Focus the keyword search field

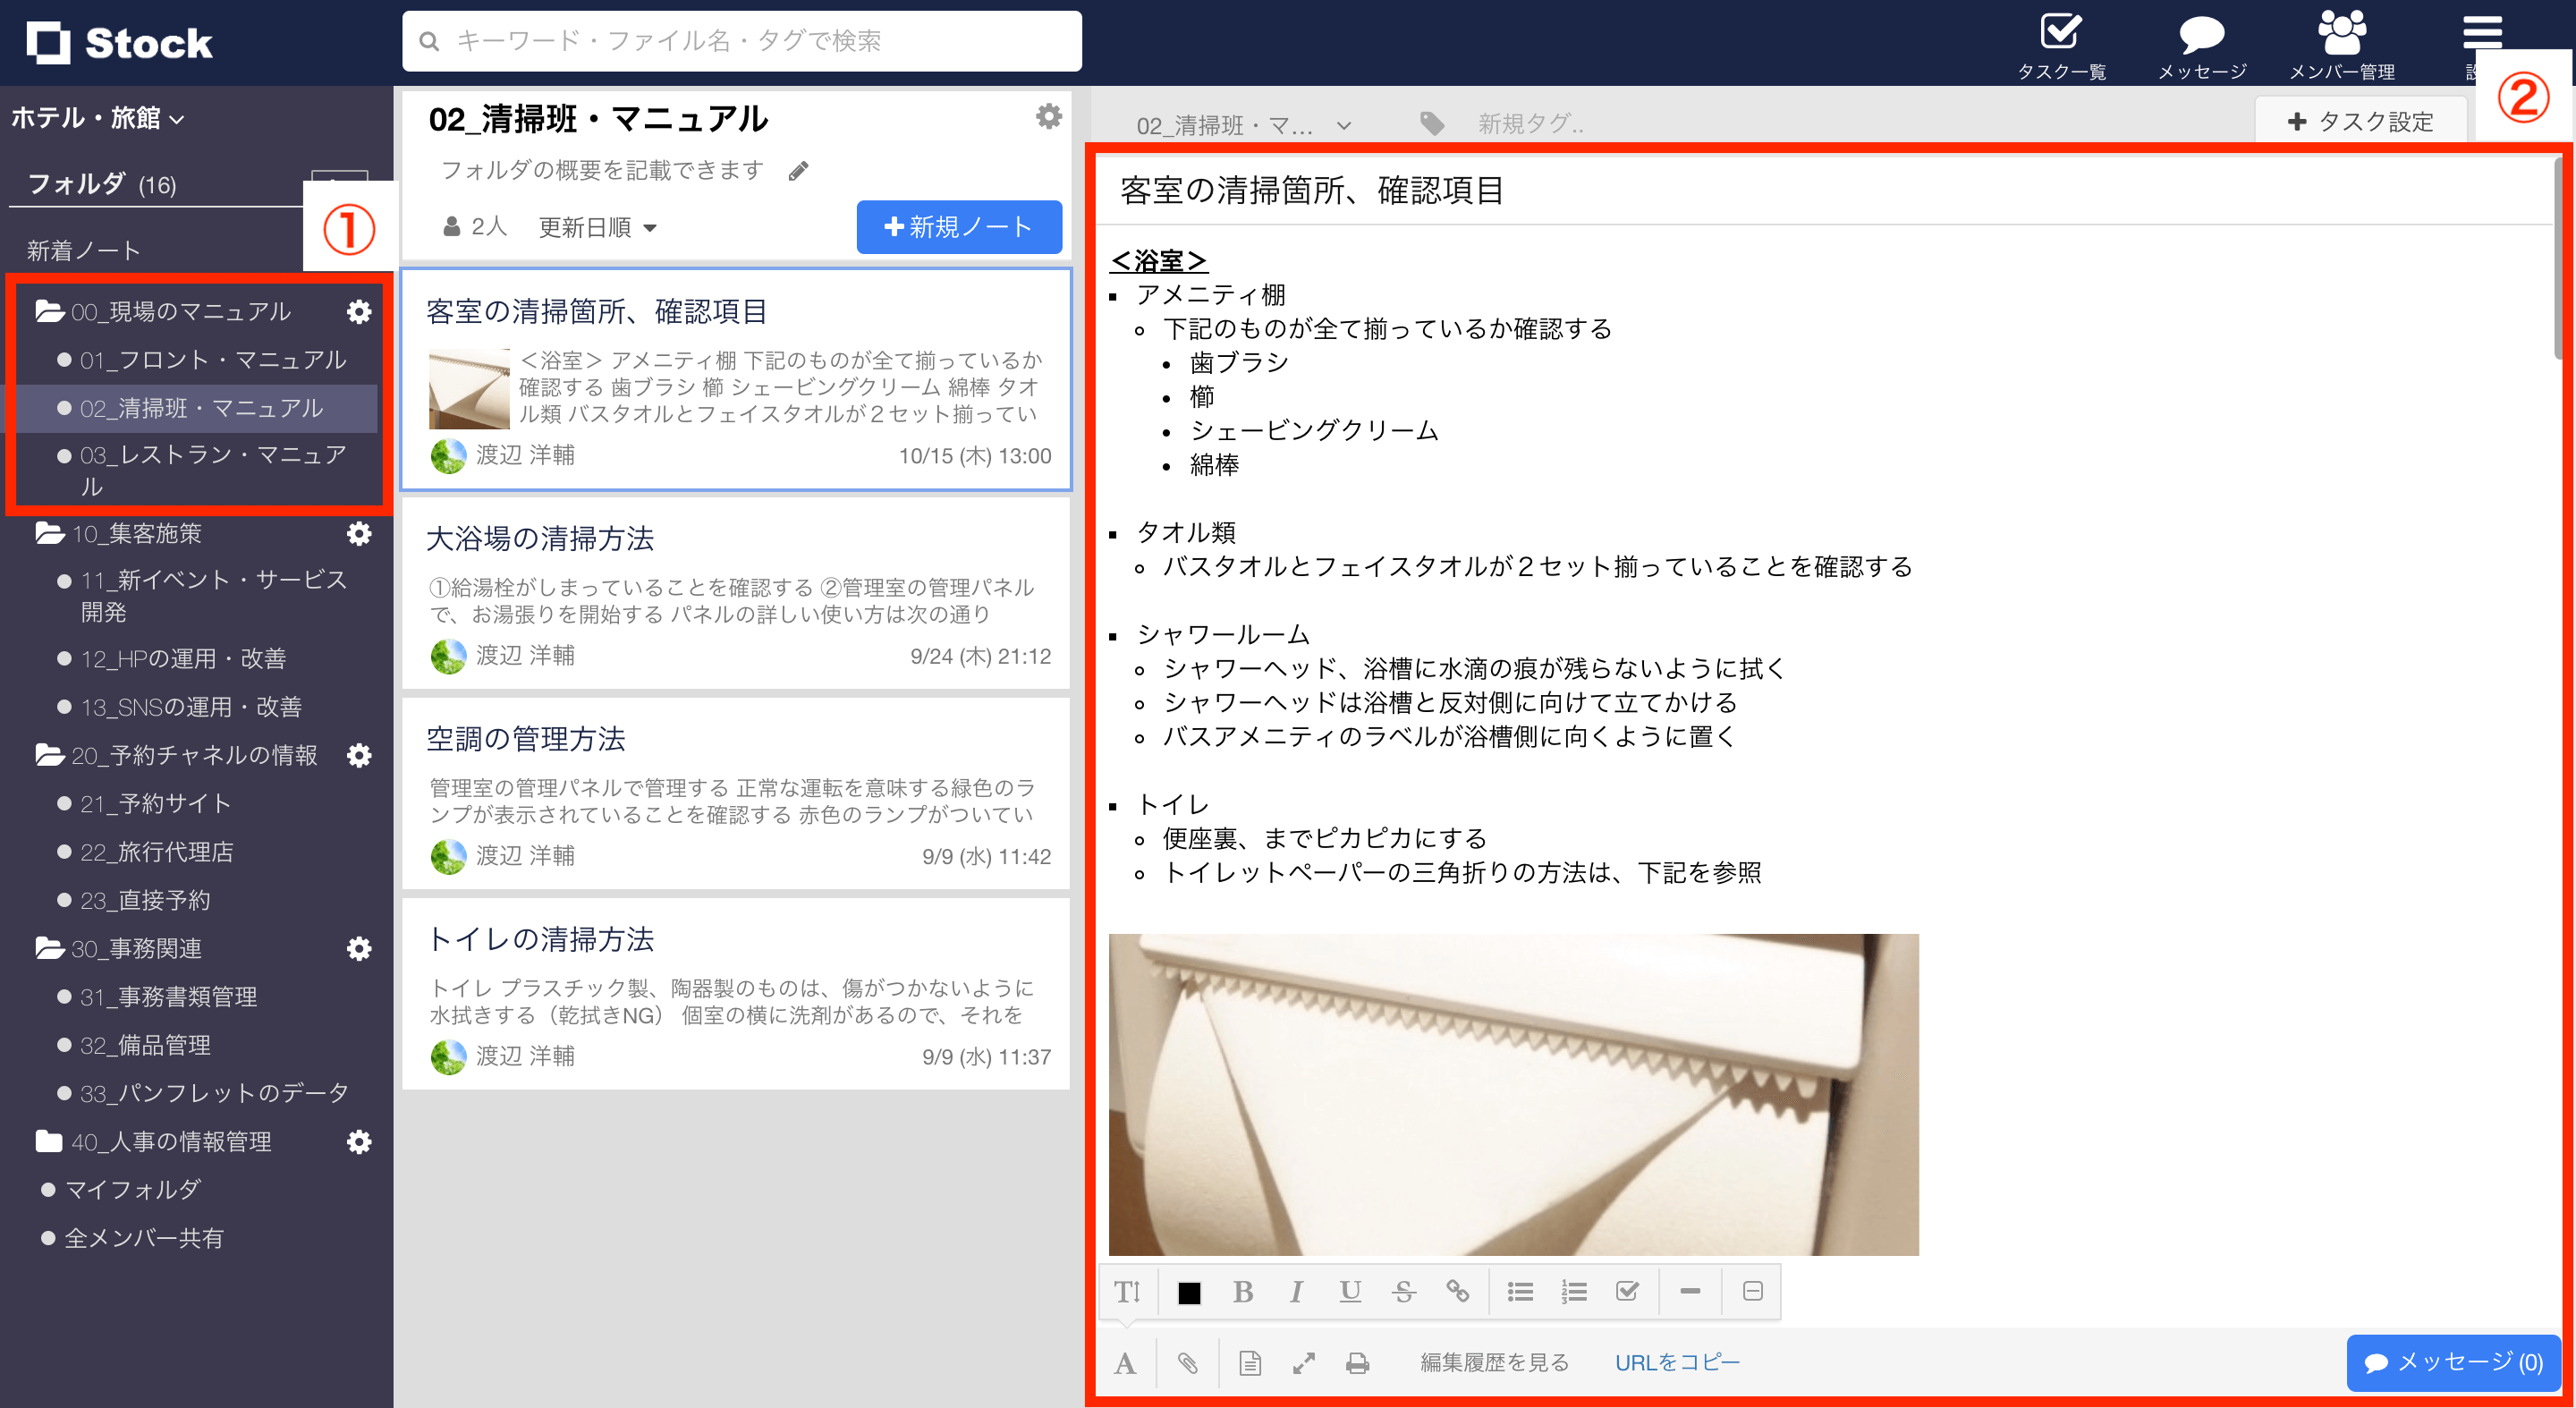coord(742,41)
